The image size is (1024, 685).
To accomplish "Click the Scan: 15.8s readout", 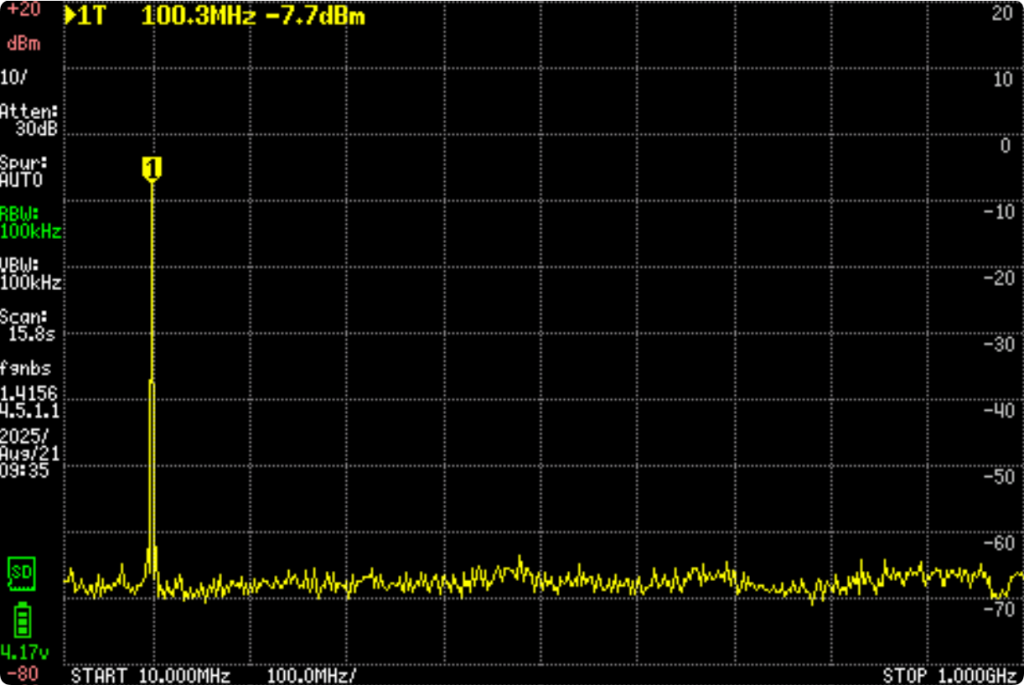I will pos(30,325).
